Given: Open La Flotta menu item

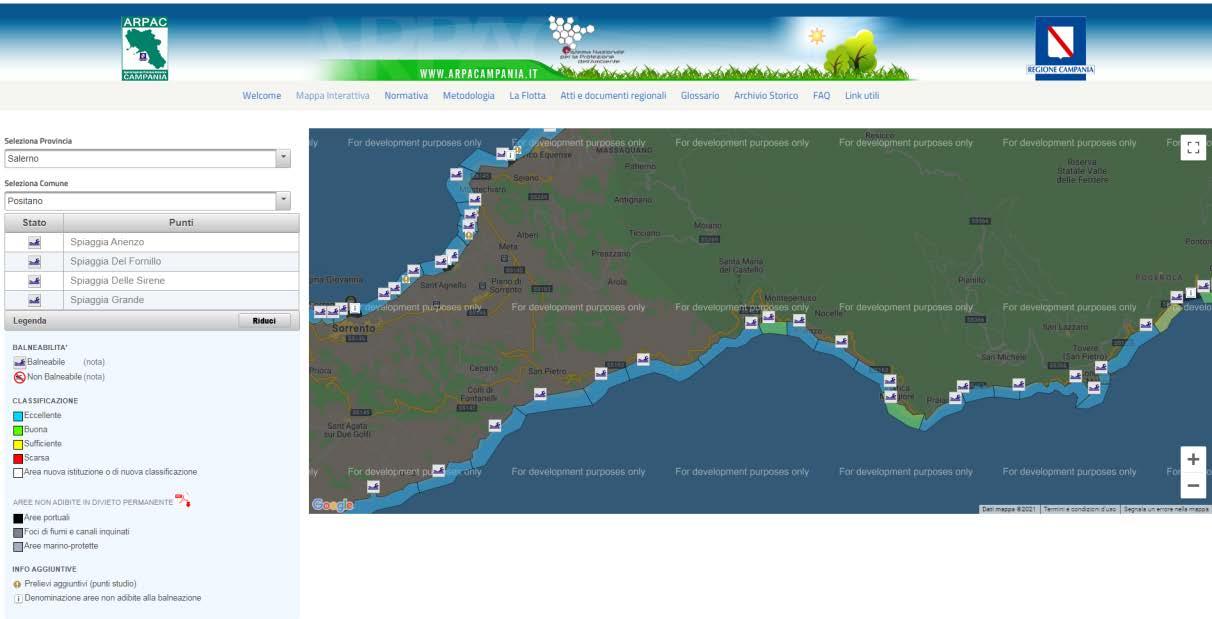Looking at the screenshot, I should tap(528, 96).
